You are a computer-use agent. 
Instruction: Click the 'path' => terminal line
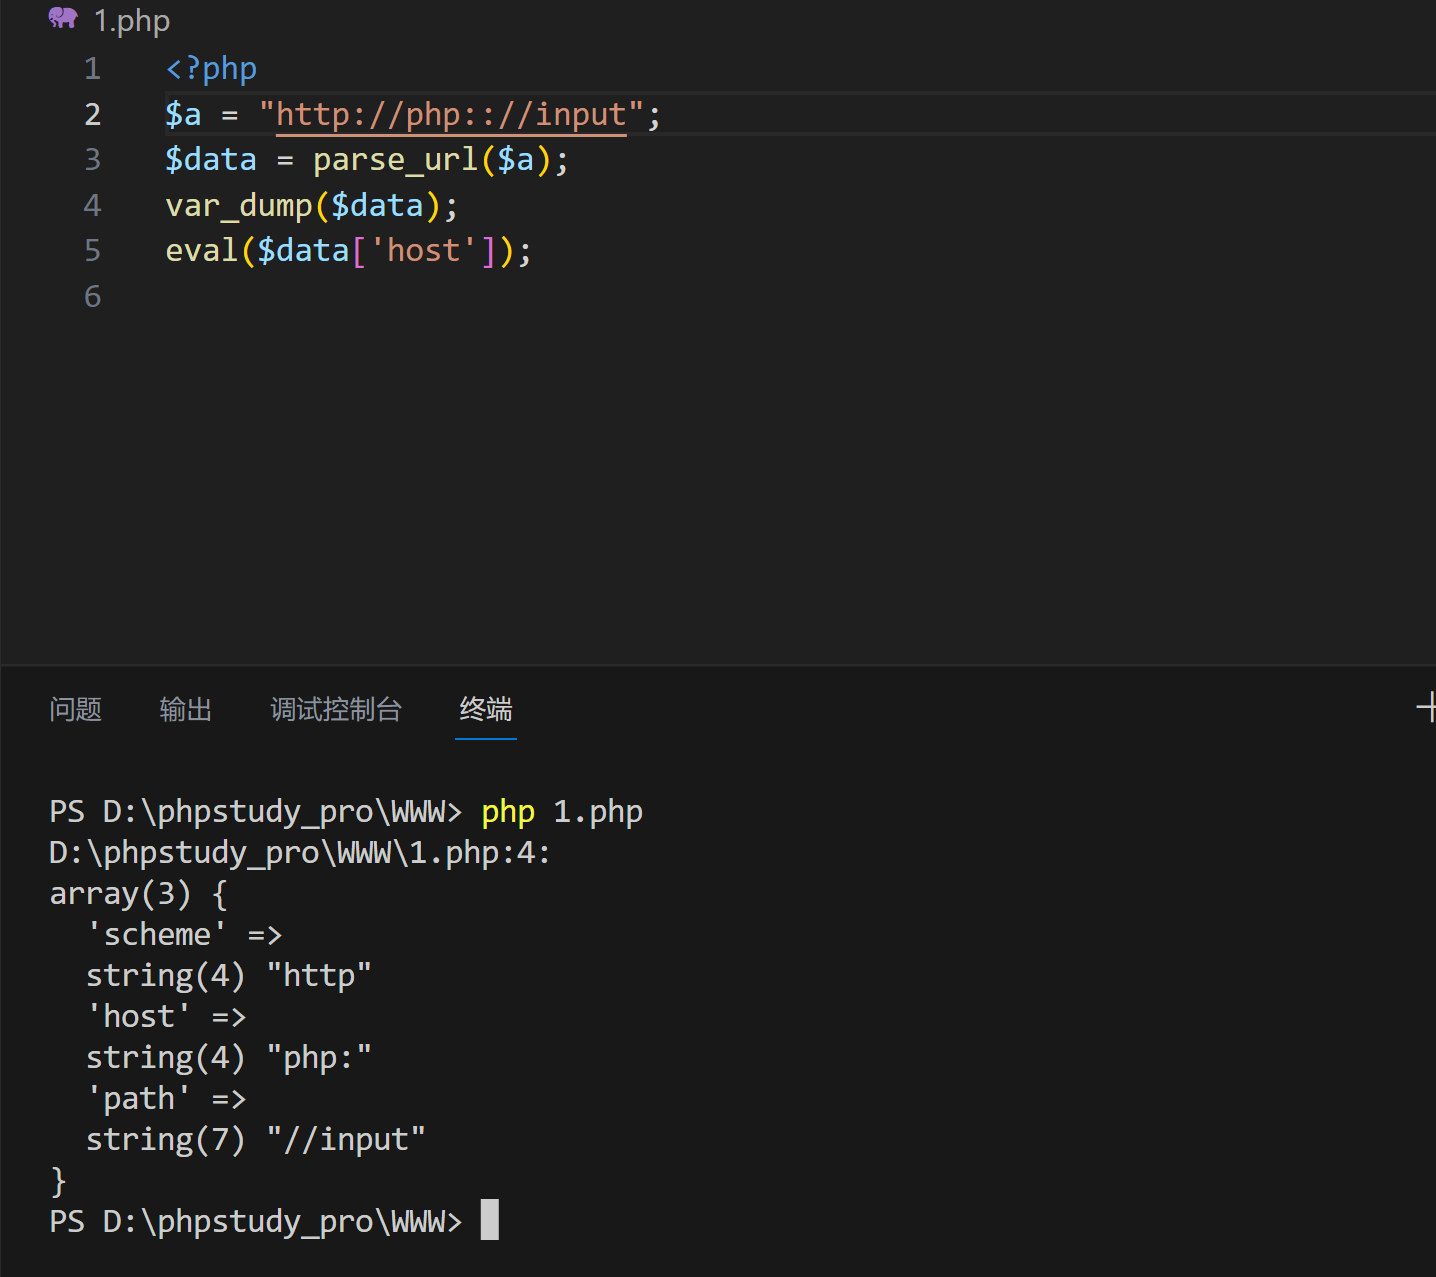tap(166, 1099)
